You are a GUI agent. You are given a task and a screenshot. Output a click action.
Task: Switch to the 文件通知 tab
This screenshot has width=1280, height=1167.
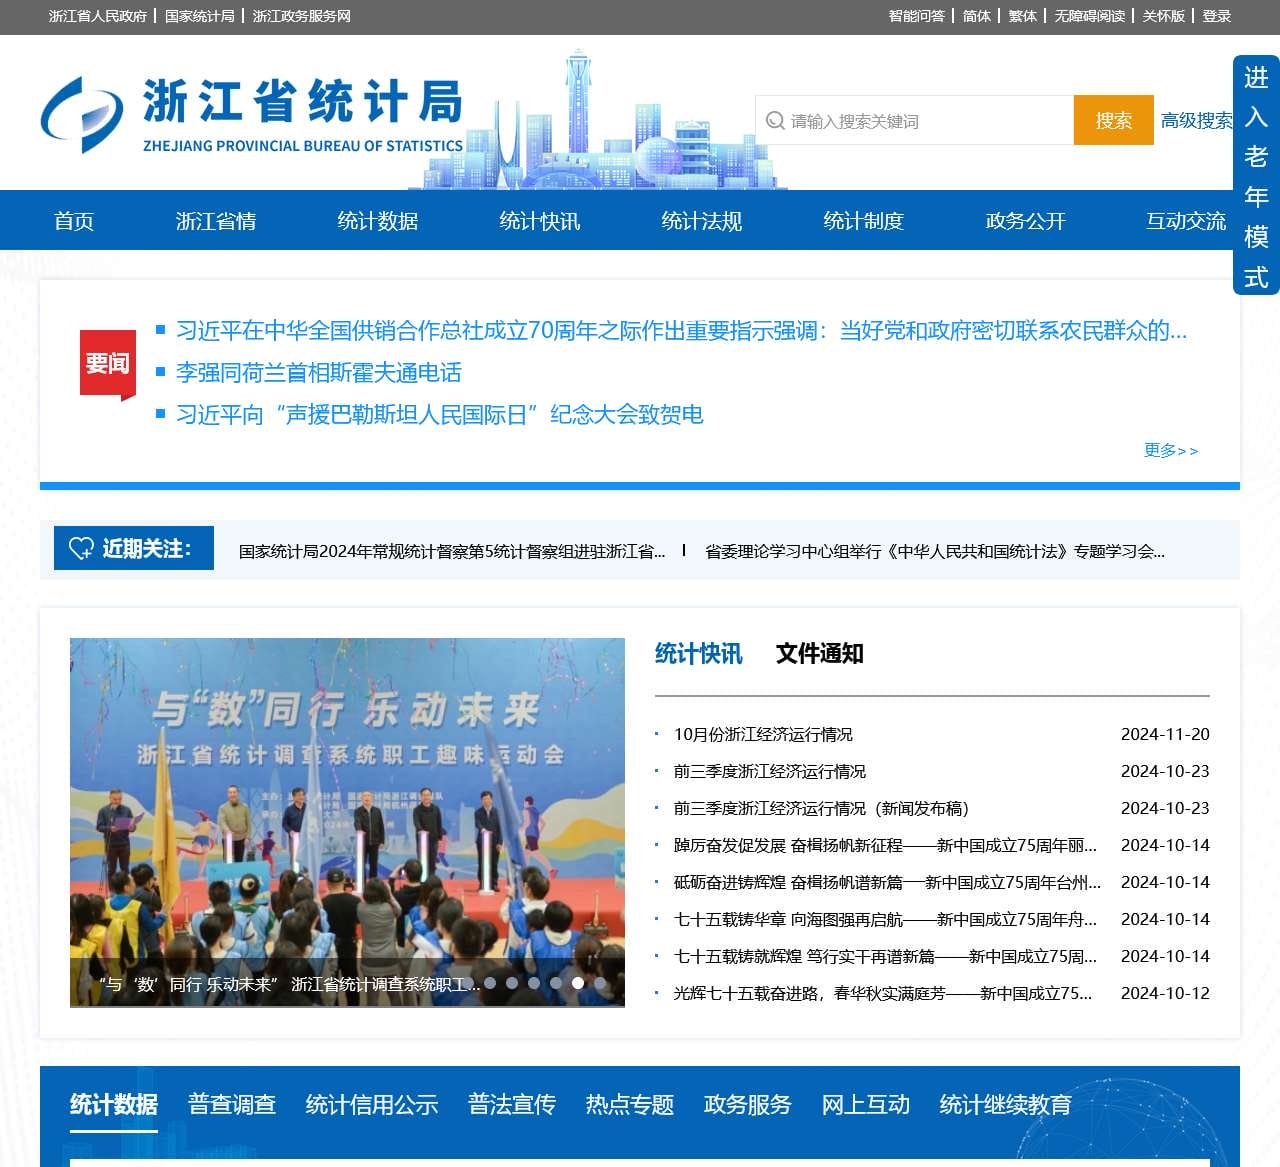tap(820, 655)
